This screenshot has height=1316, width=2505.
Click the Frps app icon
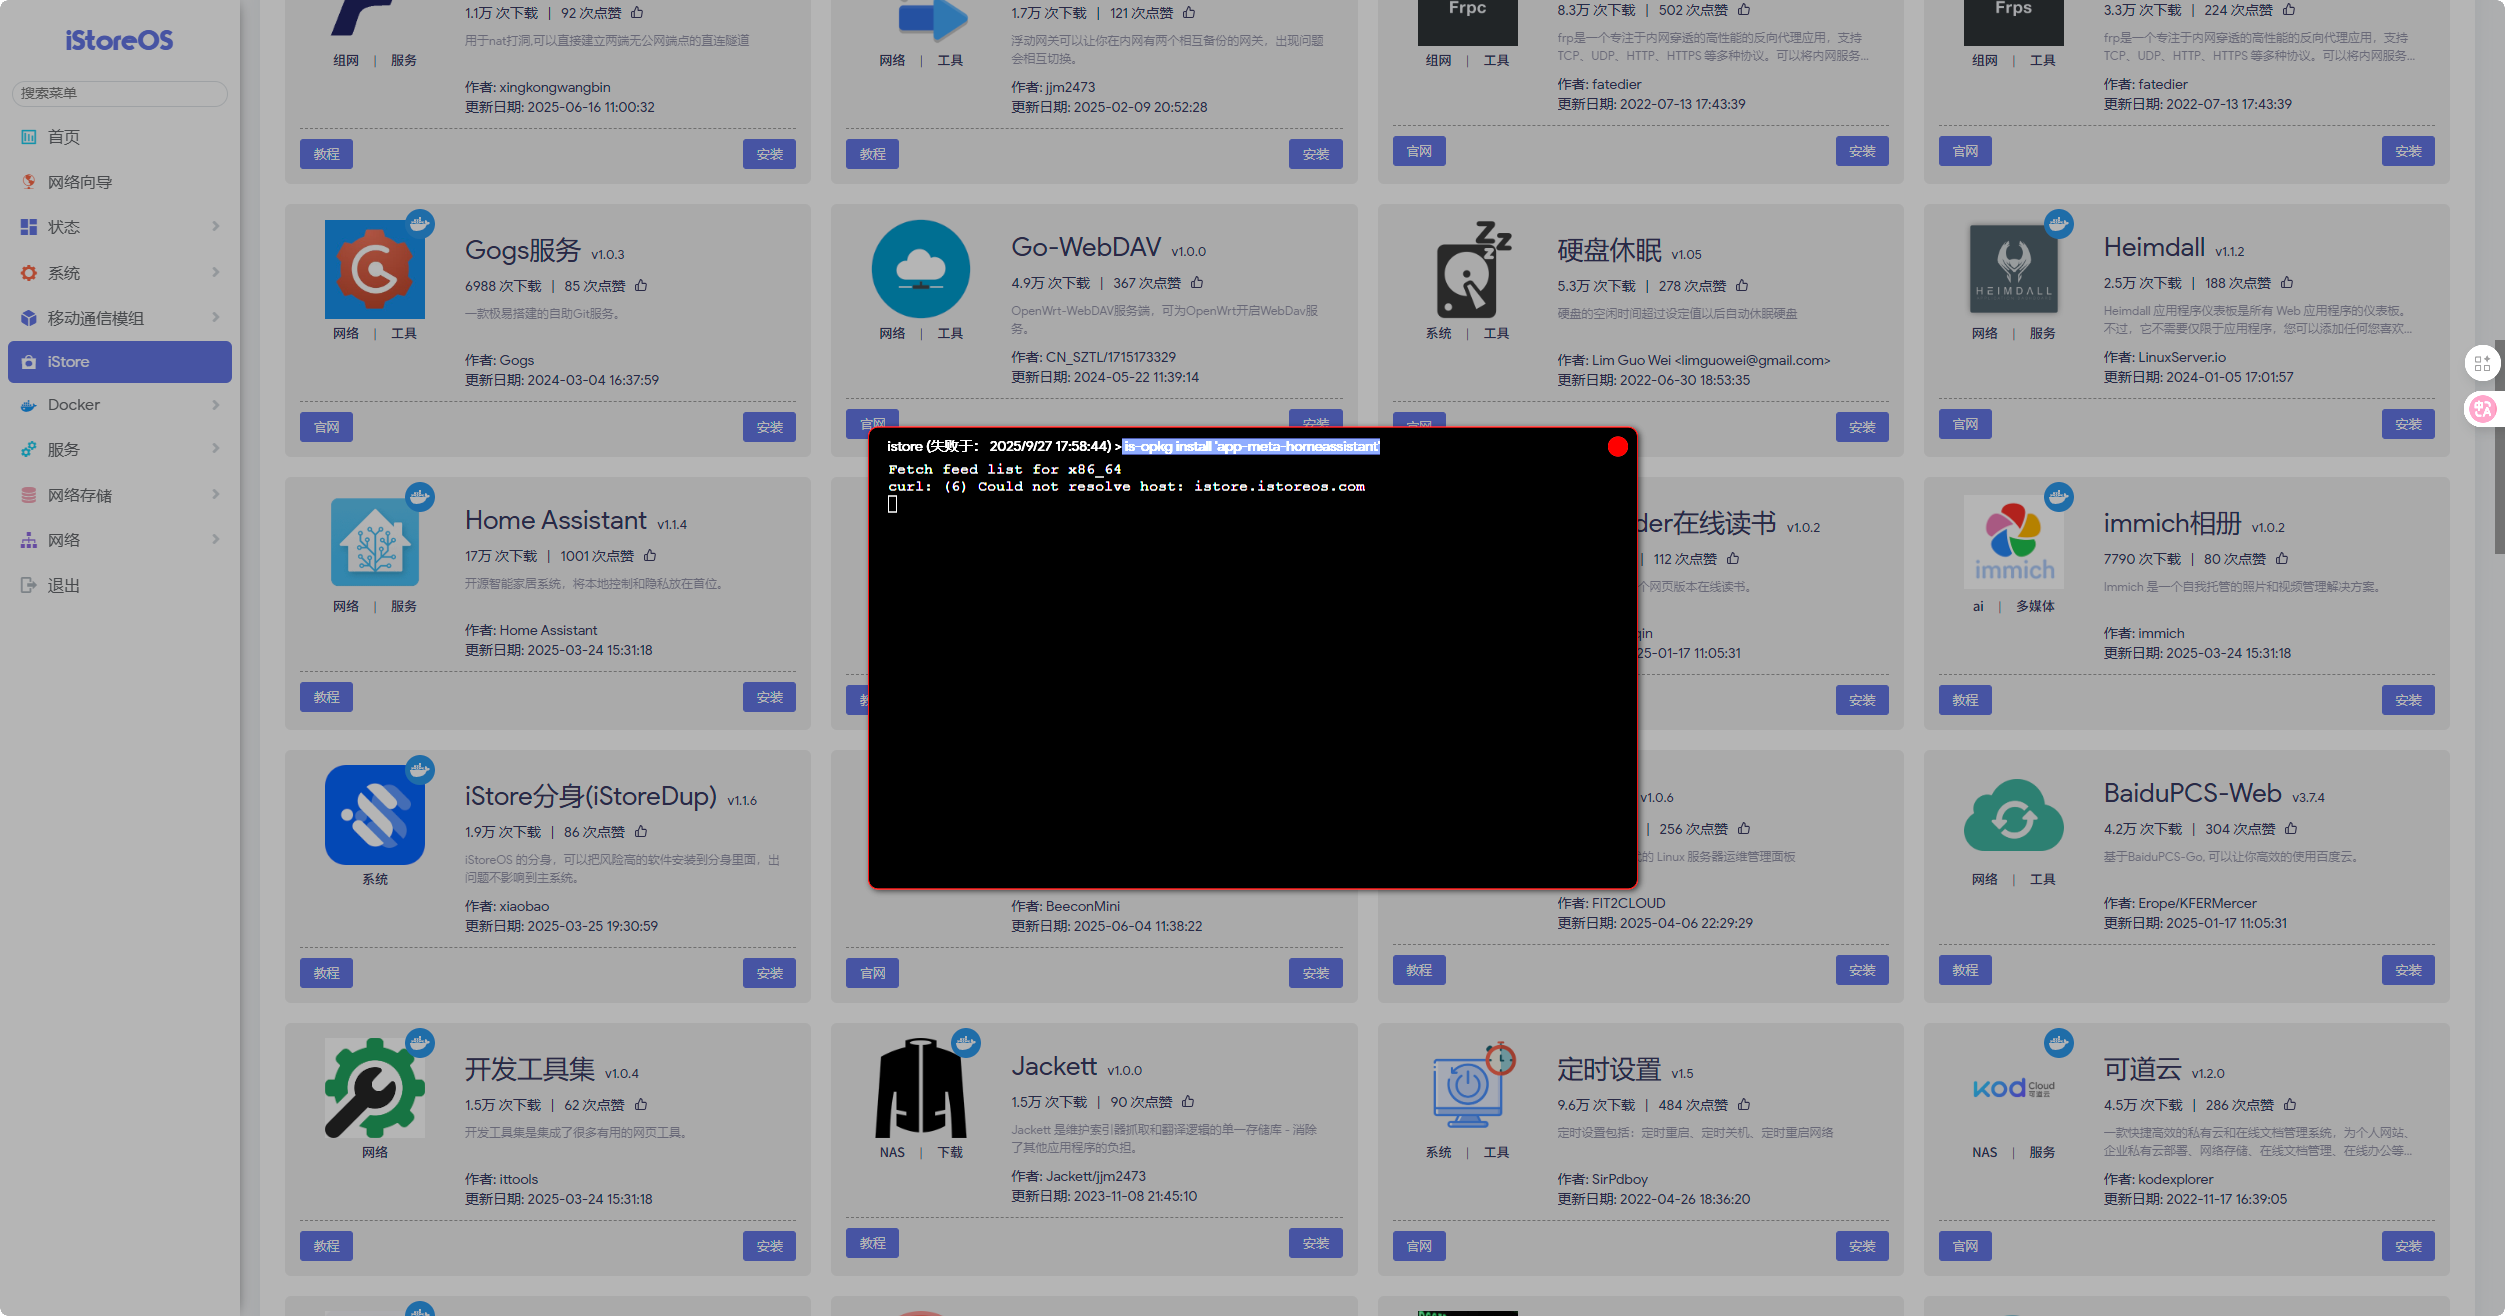pos(2013,22)
